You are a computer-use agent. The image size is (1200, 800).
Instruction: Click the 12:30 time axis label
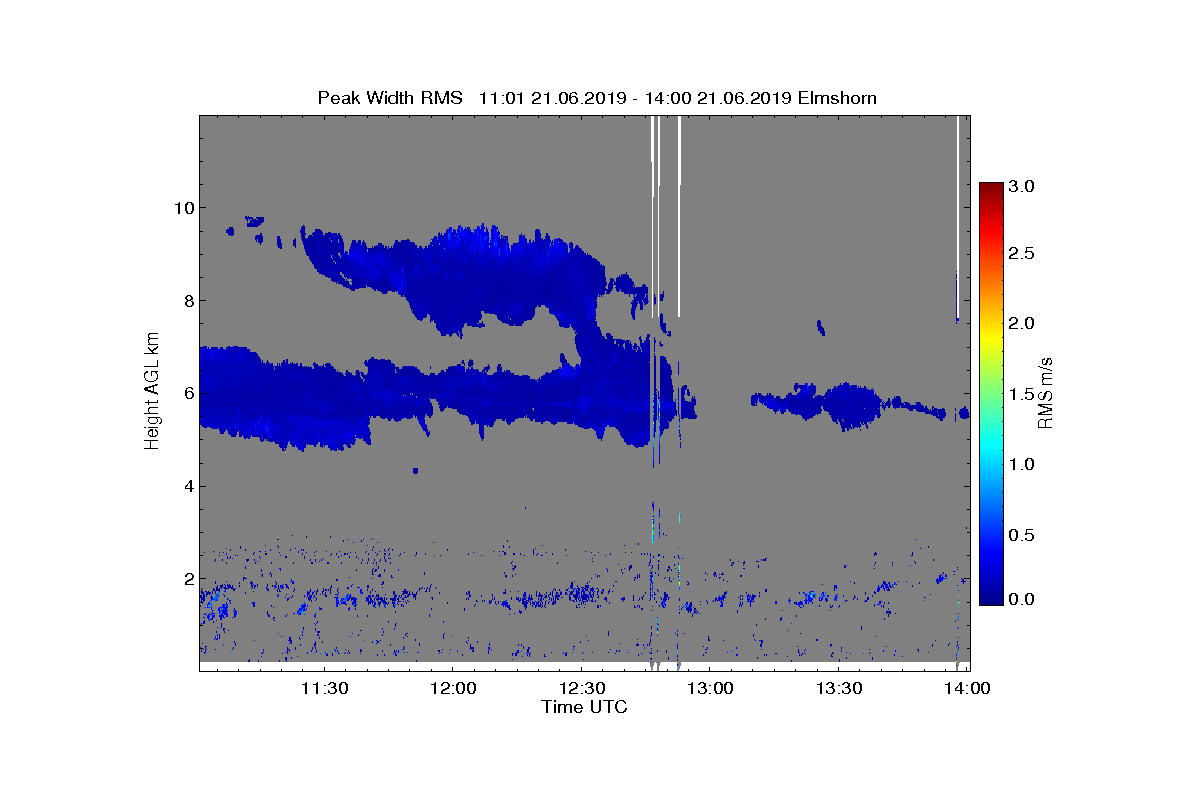pyautogui.click(x=582, y=688)
